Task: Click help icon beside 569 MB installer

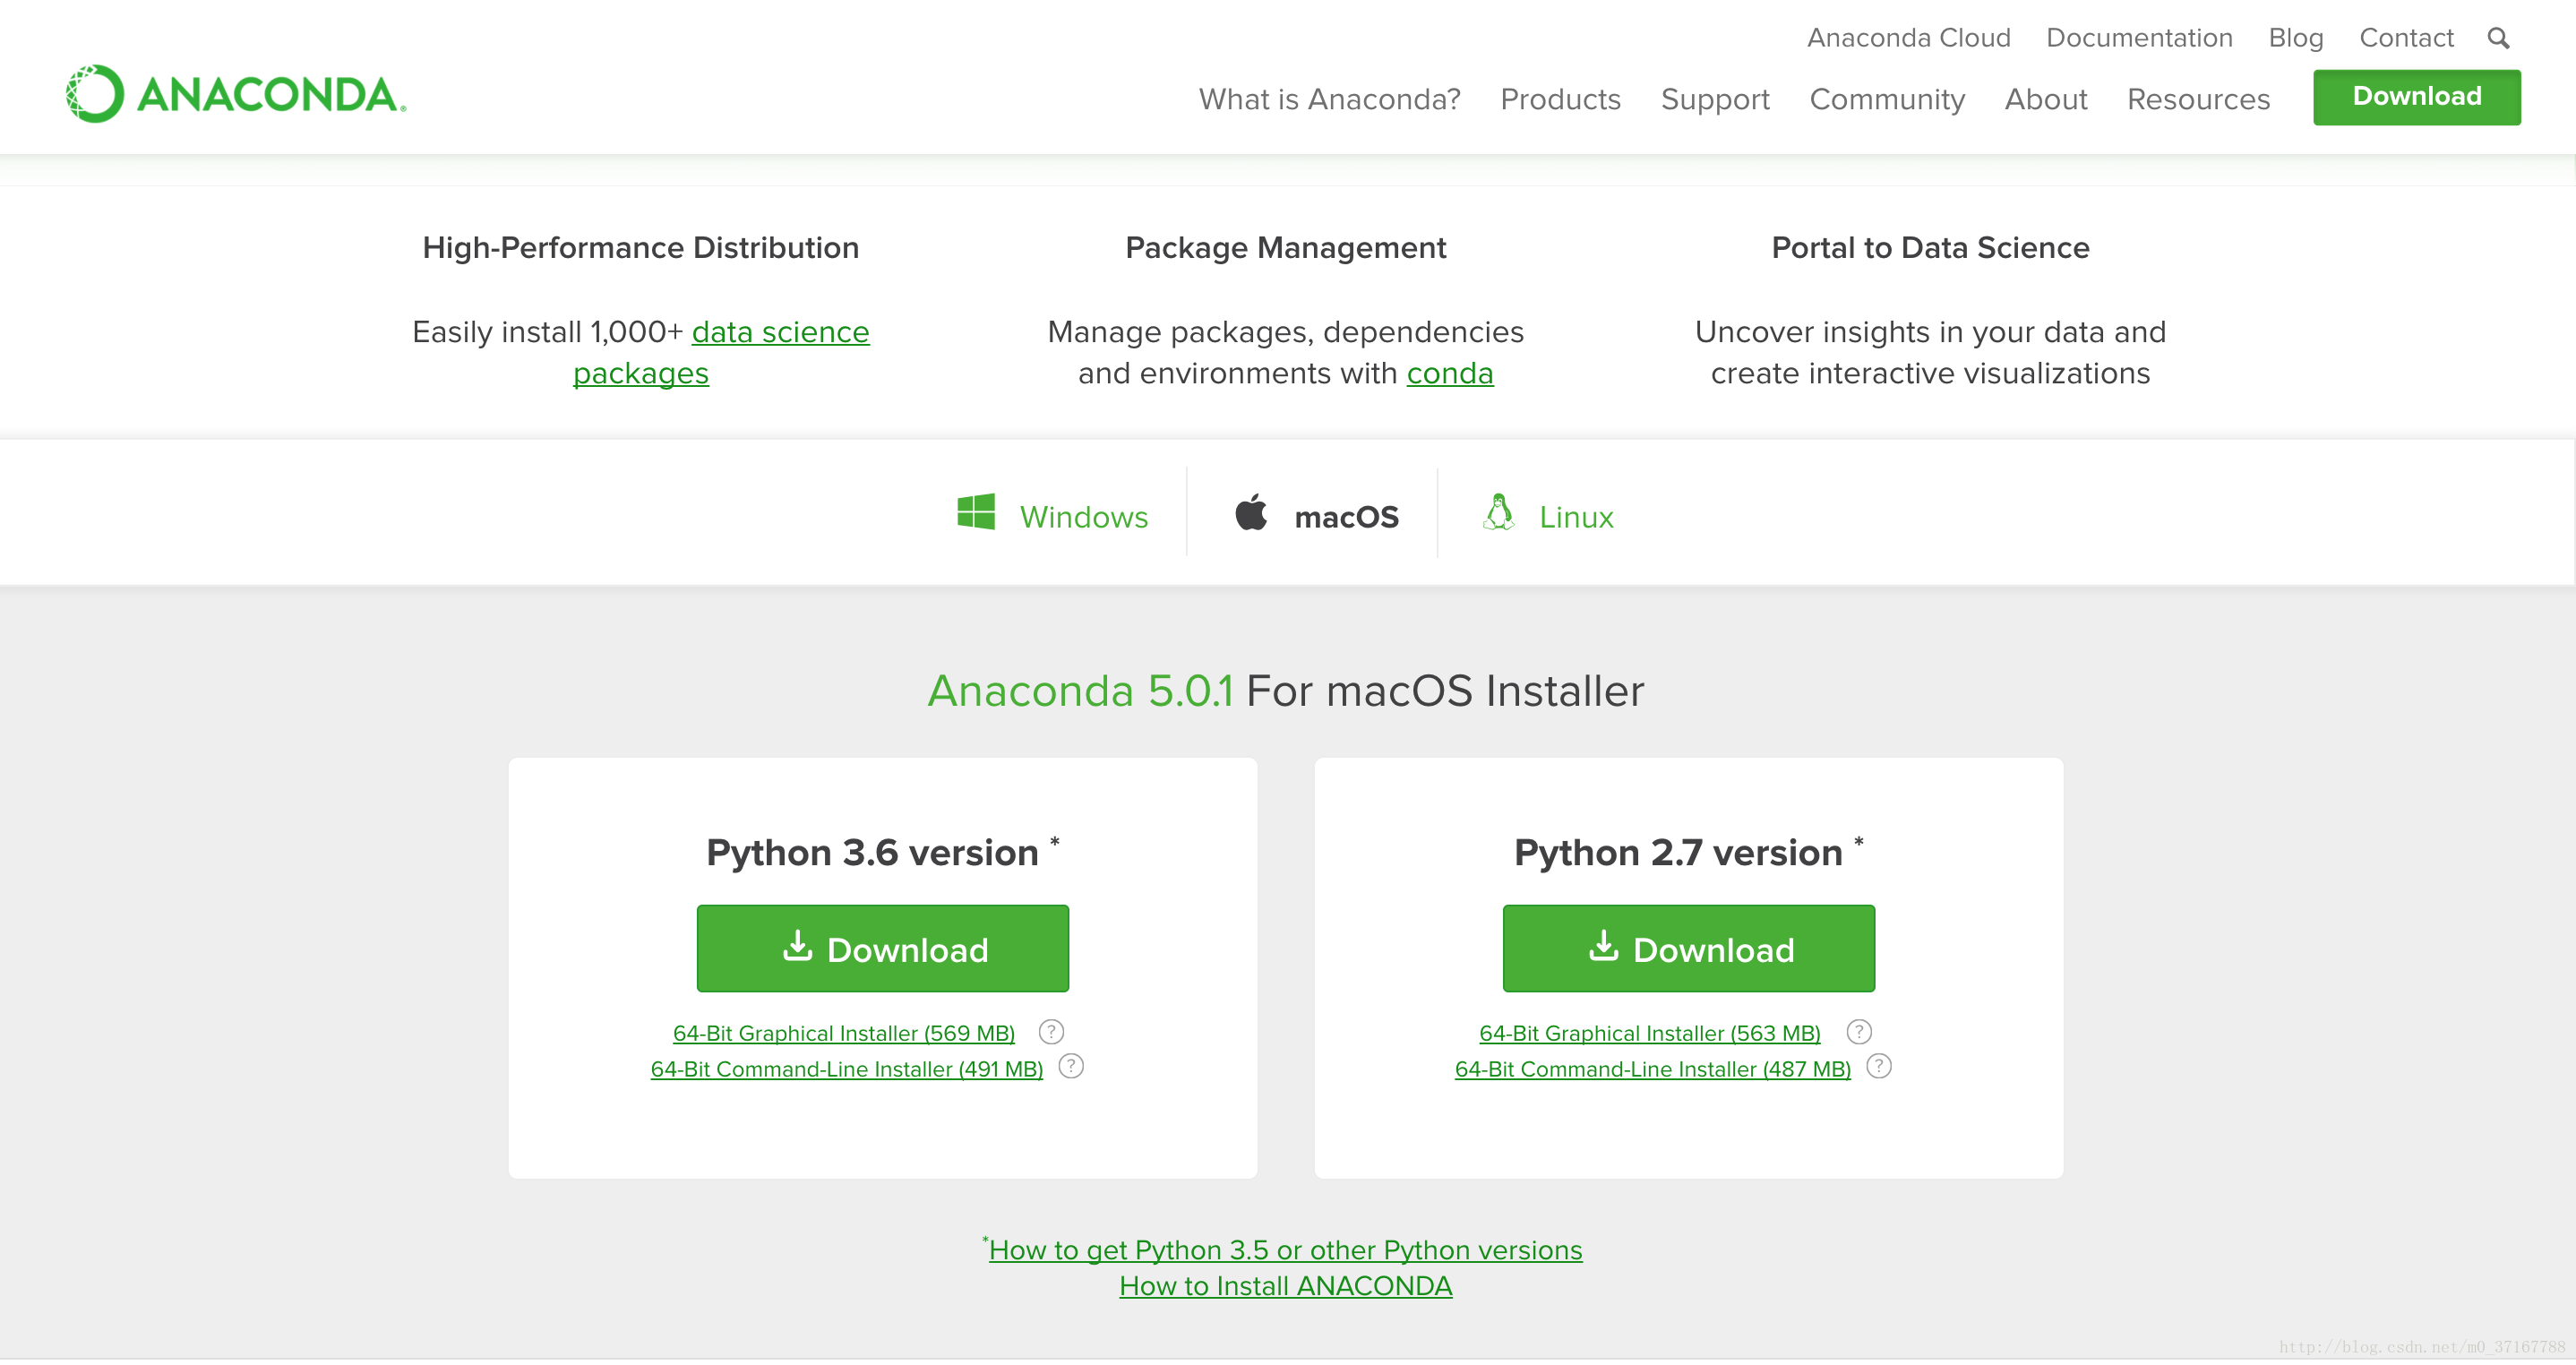Action: point(1051,1032)
